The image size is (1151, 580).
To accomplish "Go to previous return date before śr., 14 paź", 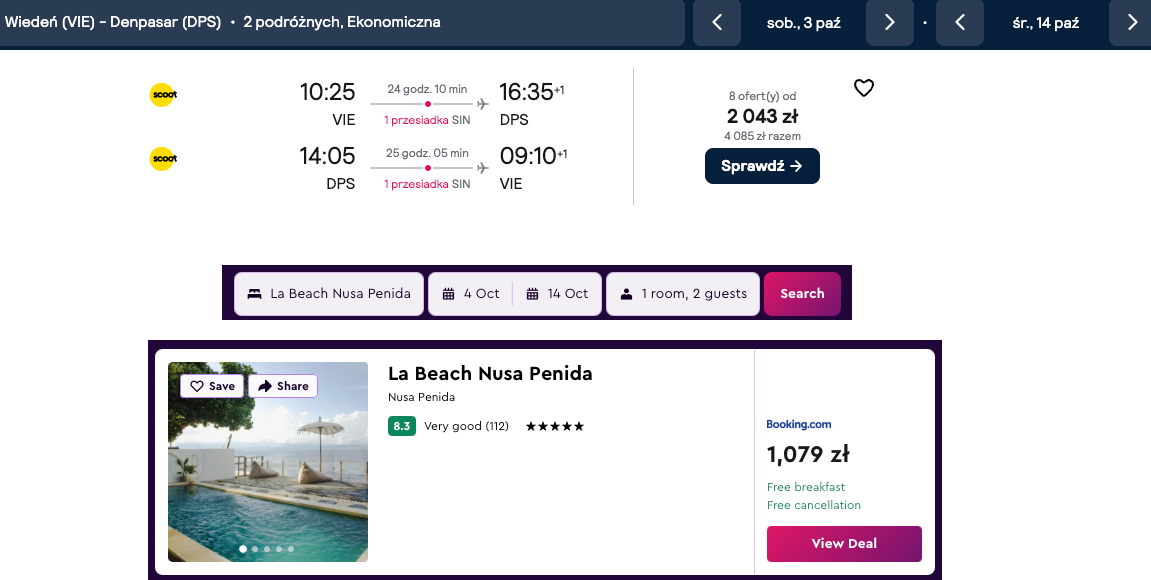I will point(960,23).
